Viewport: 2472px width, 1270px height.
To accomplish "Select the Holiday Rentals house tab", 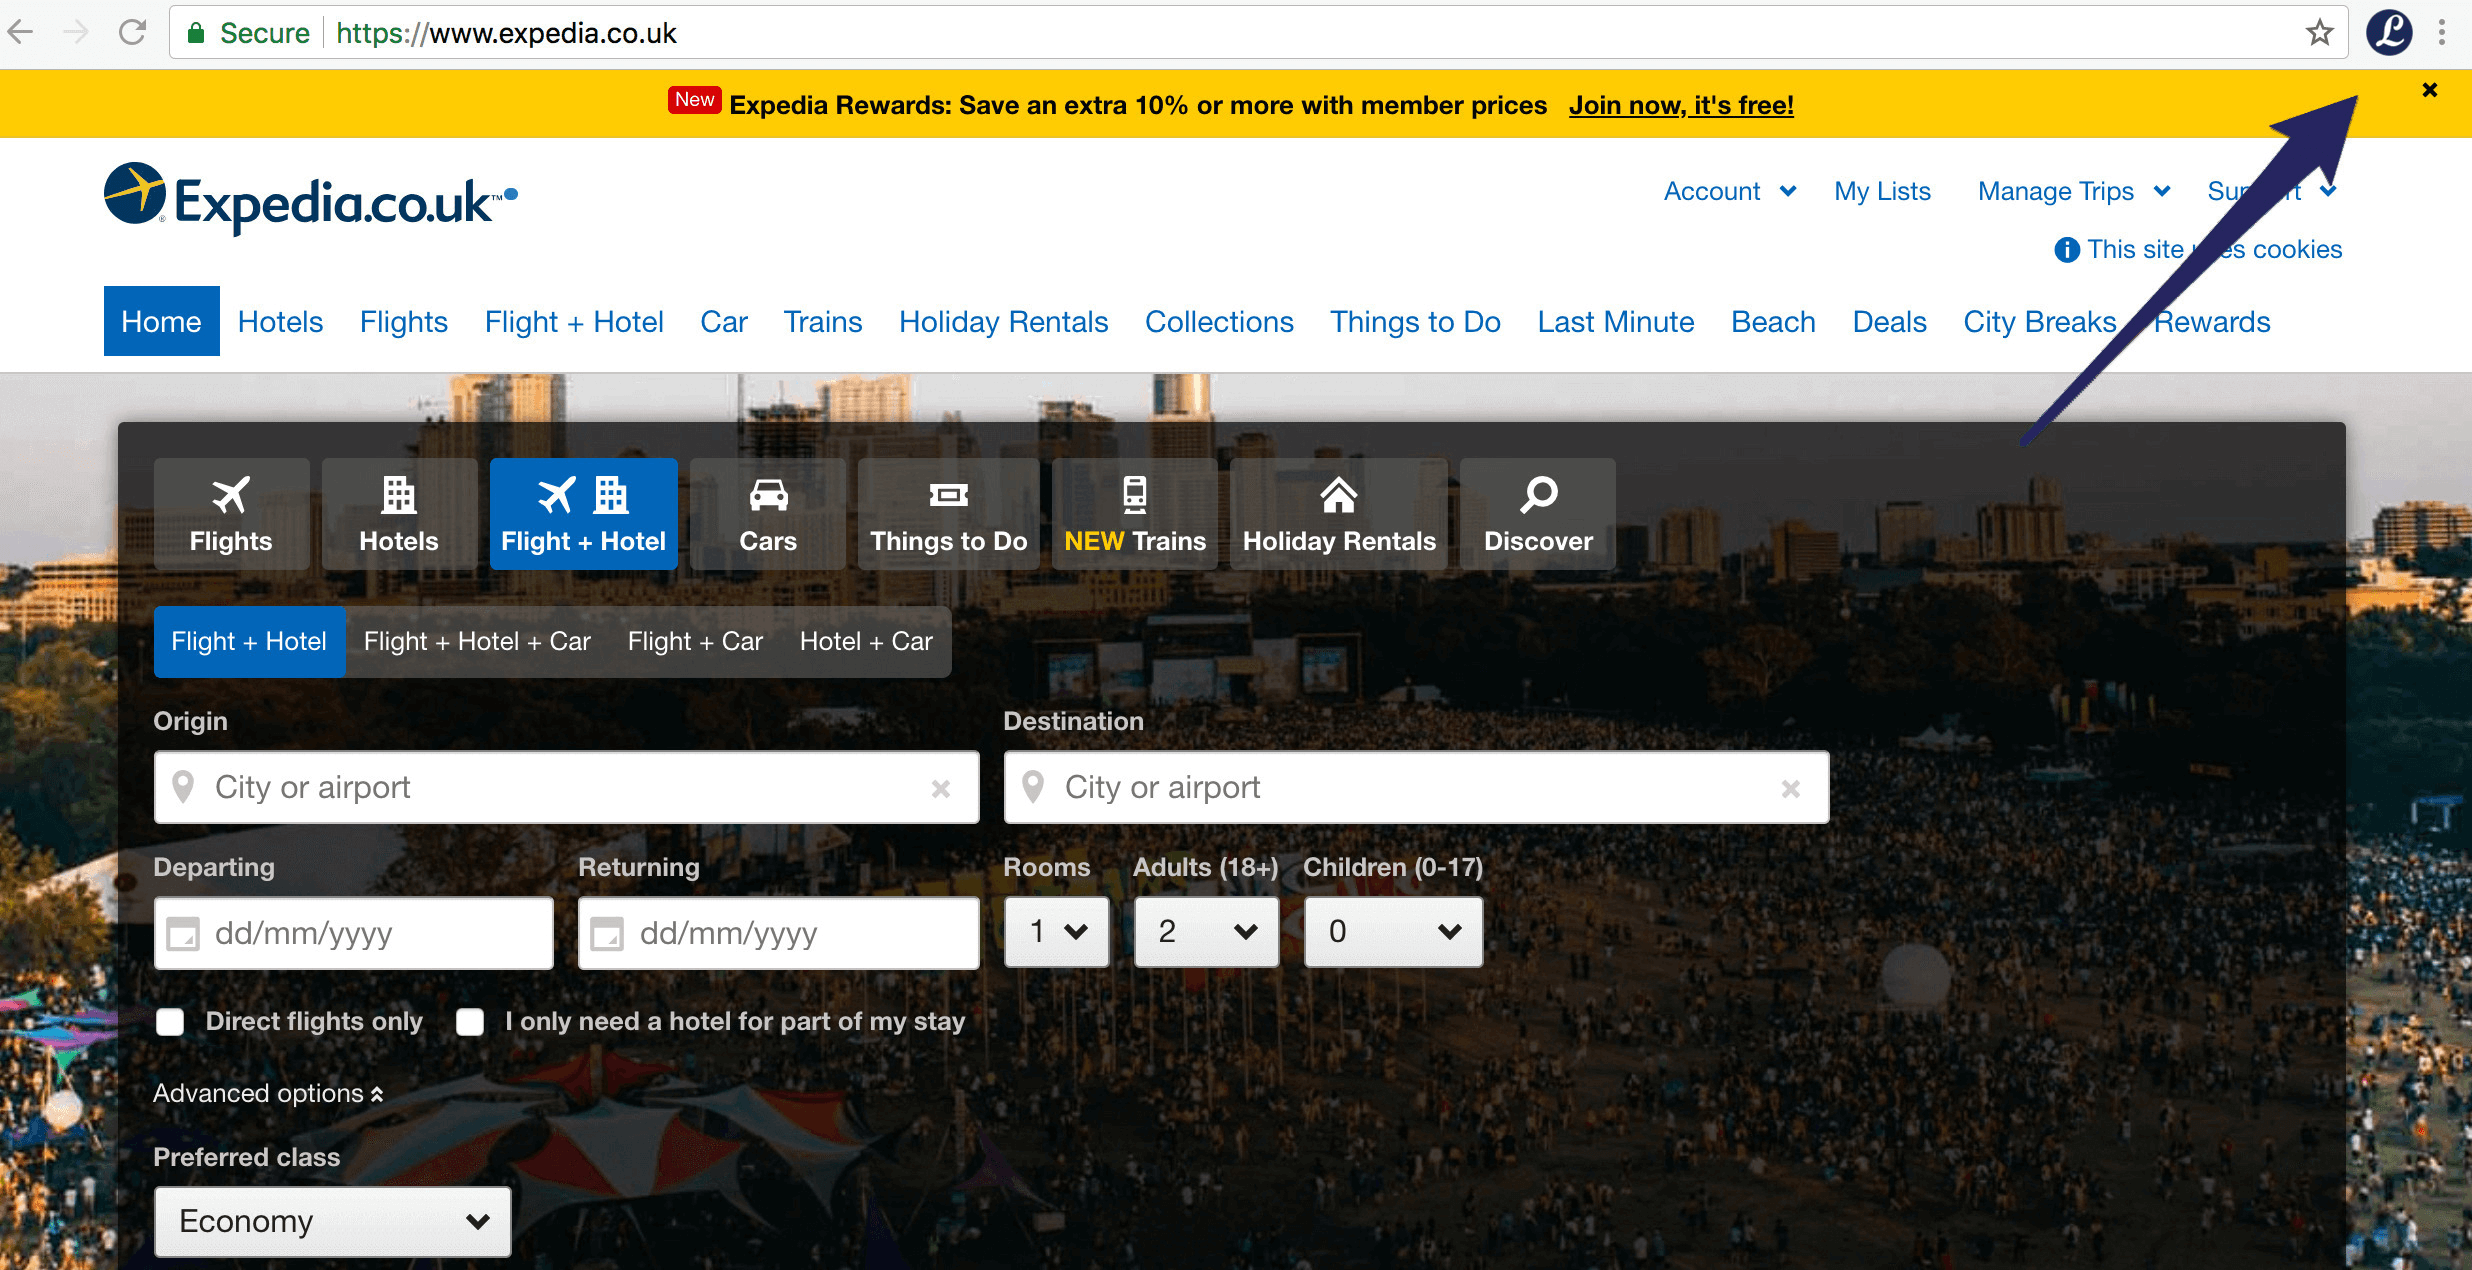I will [x=1339, y=514].
